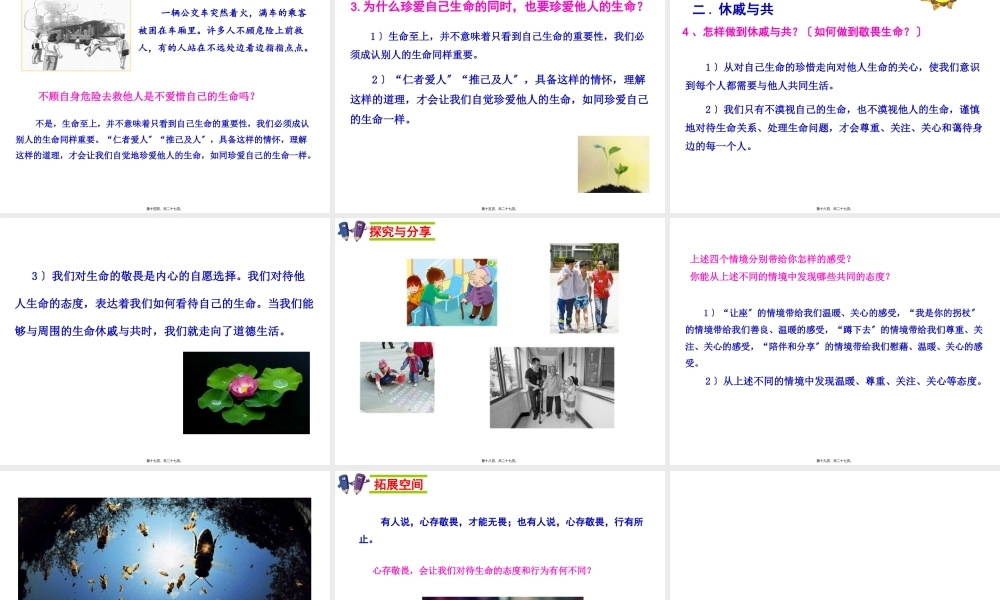
Task: Click the purple pencil characters beside 探究与分享
Action: pos(349,230)
